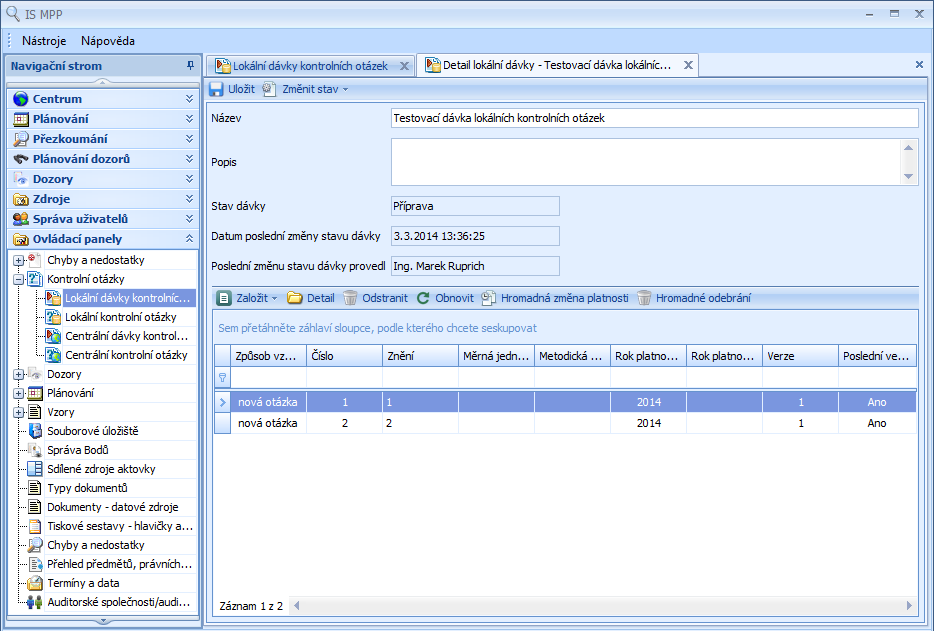Click inside the Popis text area
Screen dimensions: 934x631
[645, 162]
